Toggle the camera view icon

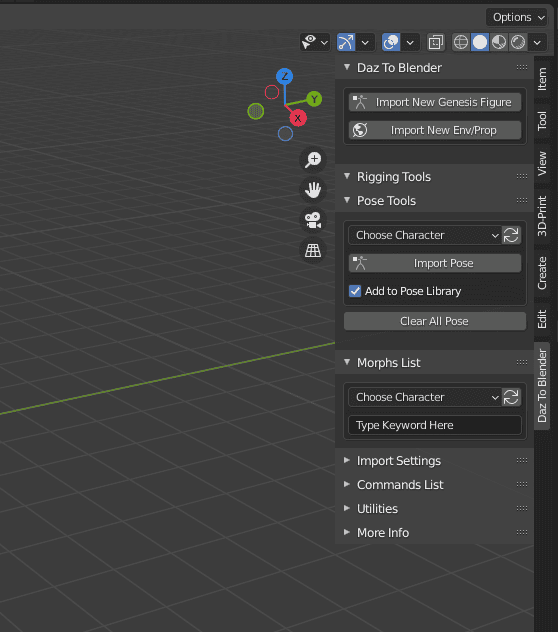coord(313,220)
